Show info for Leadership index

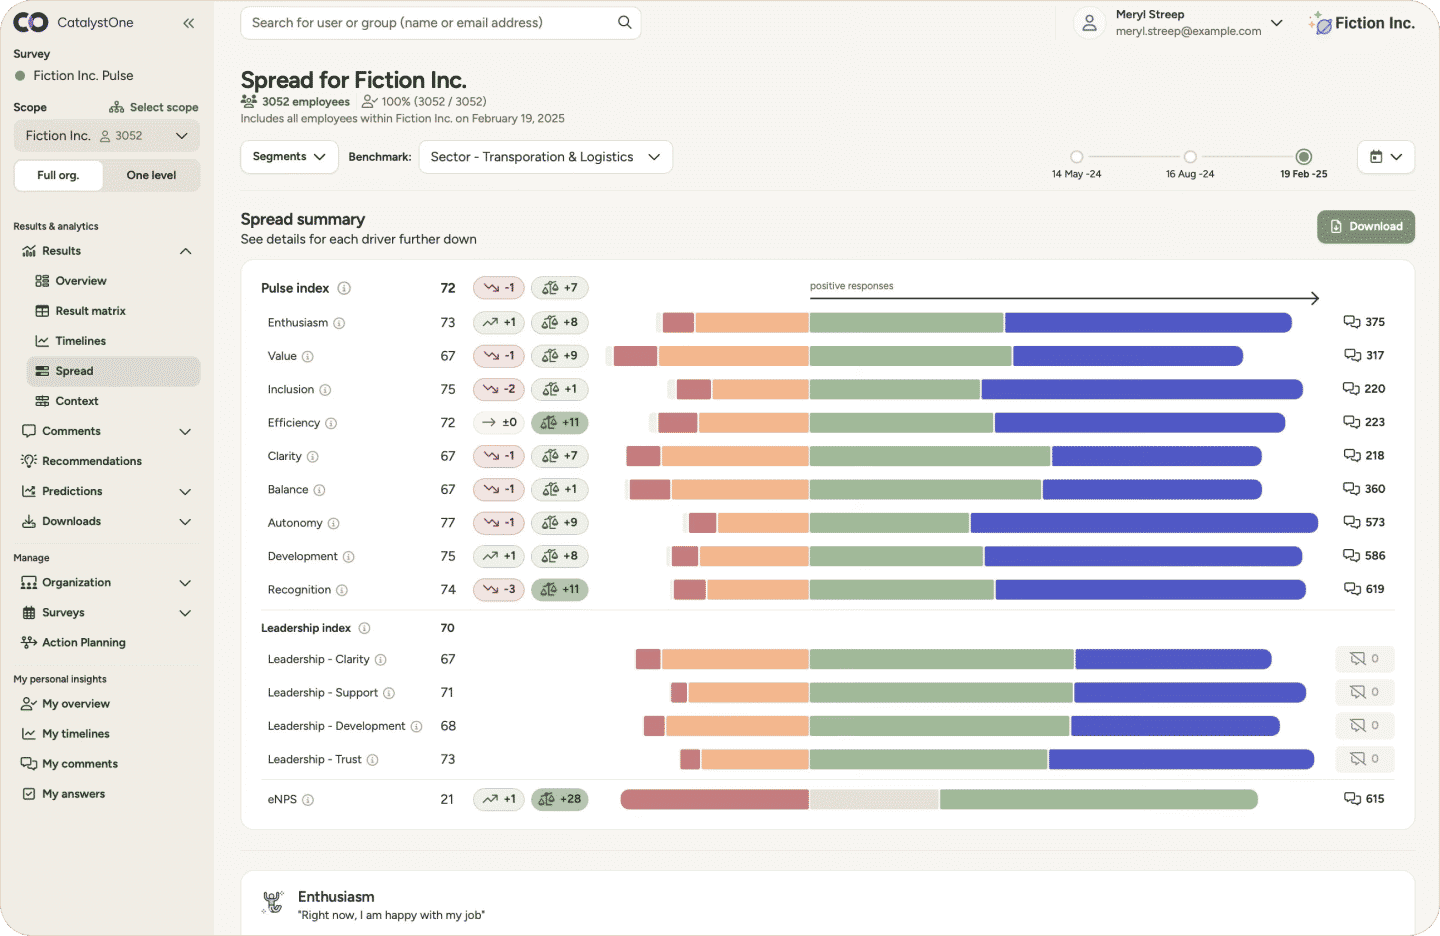364,628
